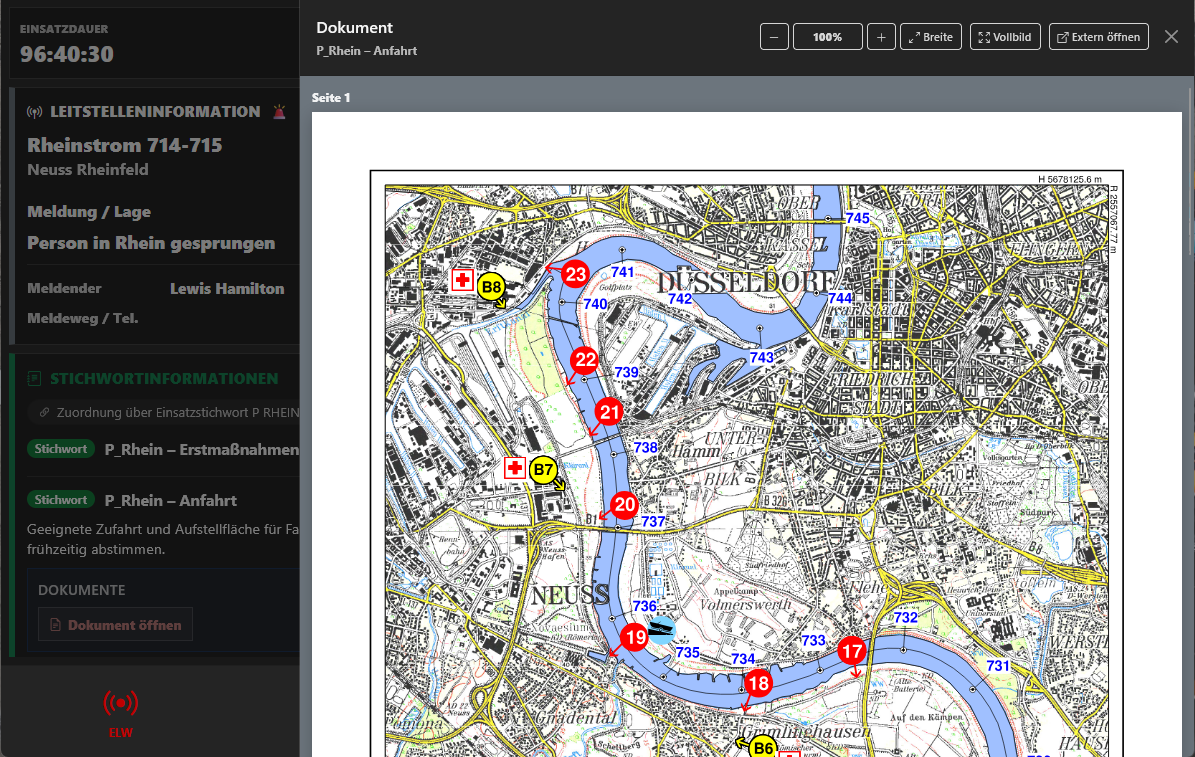Click the 100% zoom level field

point(827,37)
